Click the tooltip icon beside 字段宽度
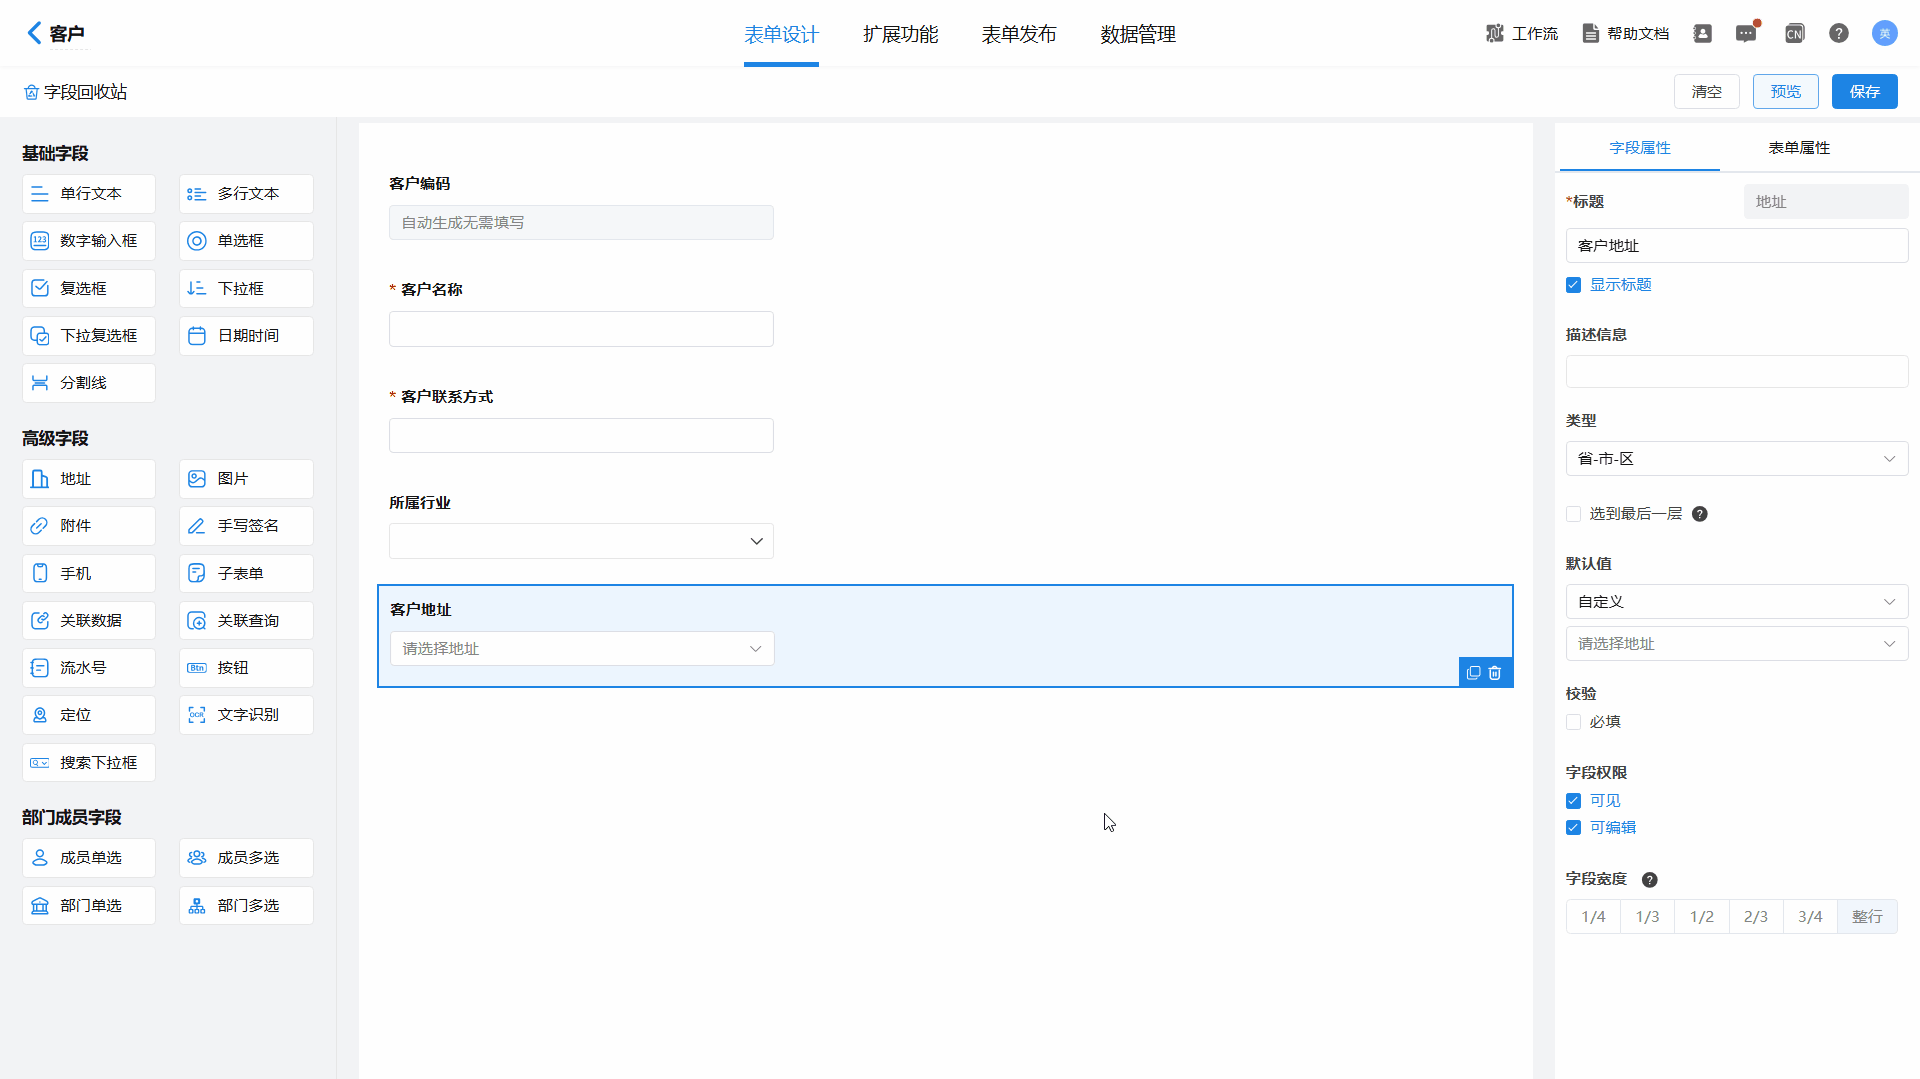1920x1079 pixels. coord(1650,880)
